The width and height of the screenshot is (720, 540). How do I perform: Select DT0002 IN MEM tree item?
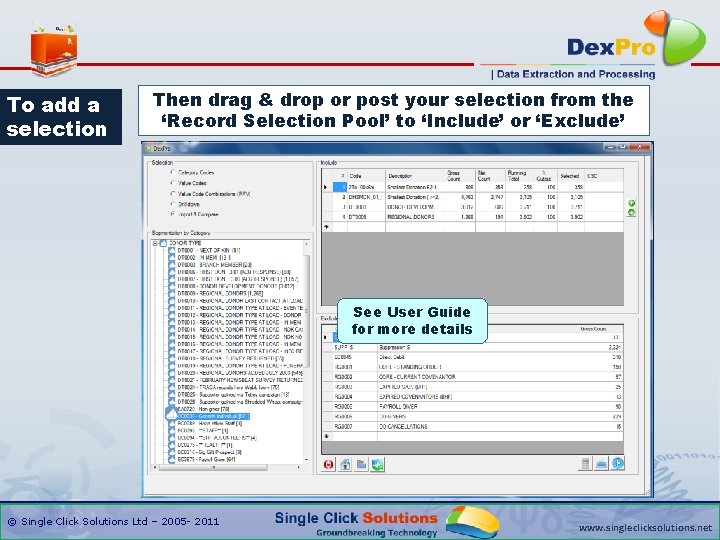(x=204, y=258)
